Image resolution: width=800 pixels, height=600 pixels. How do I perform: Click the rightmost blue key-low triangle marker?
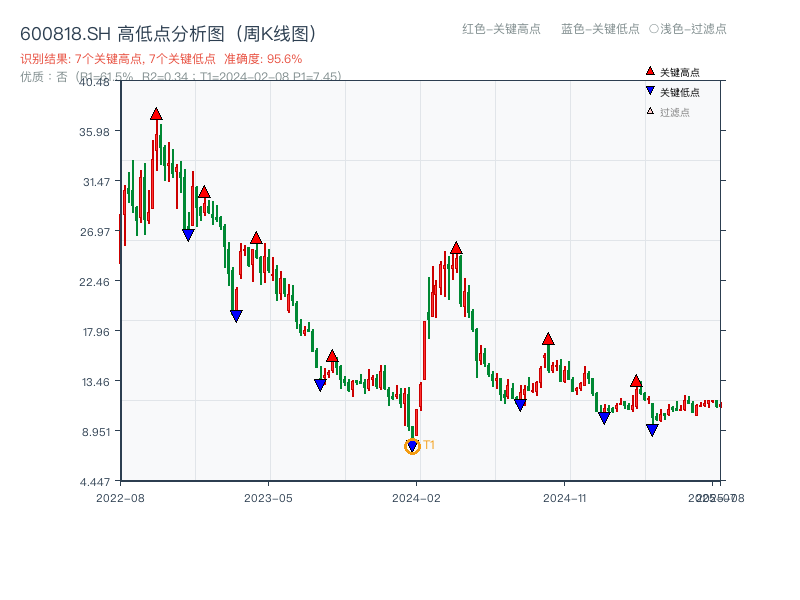(651, 428)
